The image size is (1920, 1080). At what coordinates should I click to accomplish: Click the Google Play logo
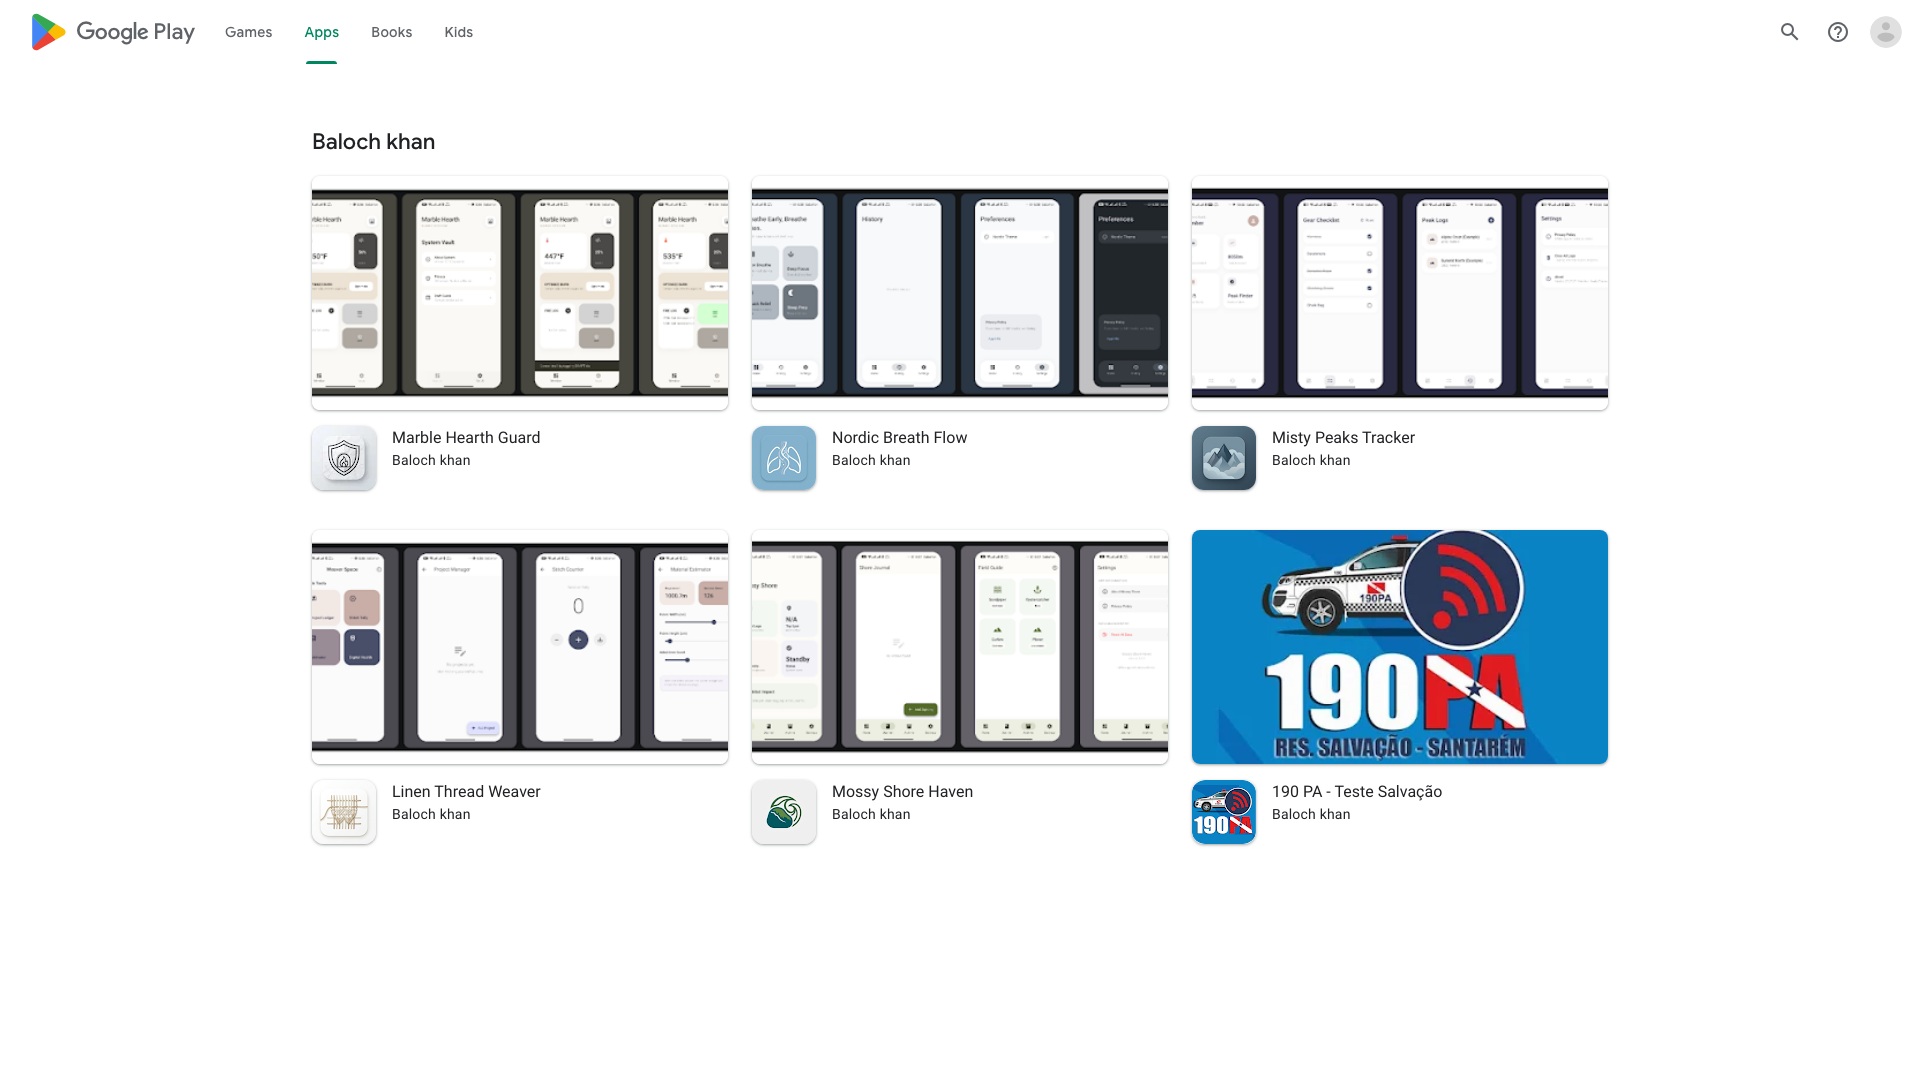pos(113,32)
